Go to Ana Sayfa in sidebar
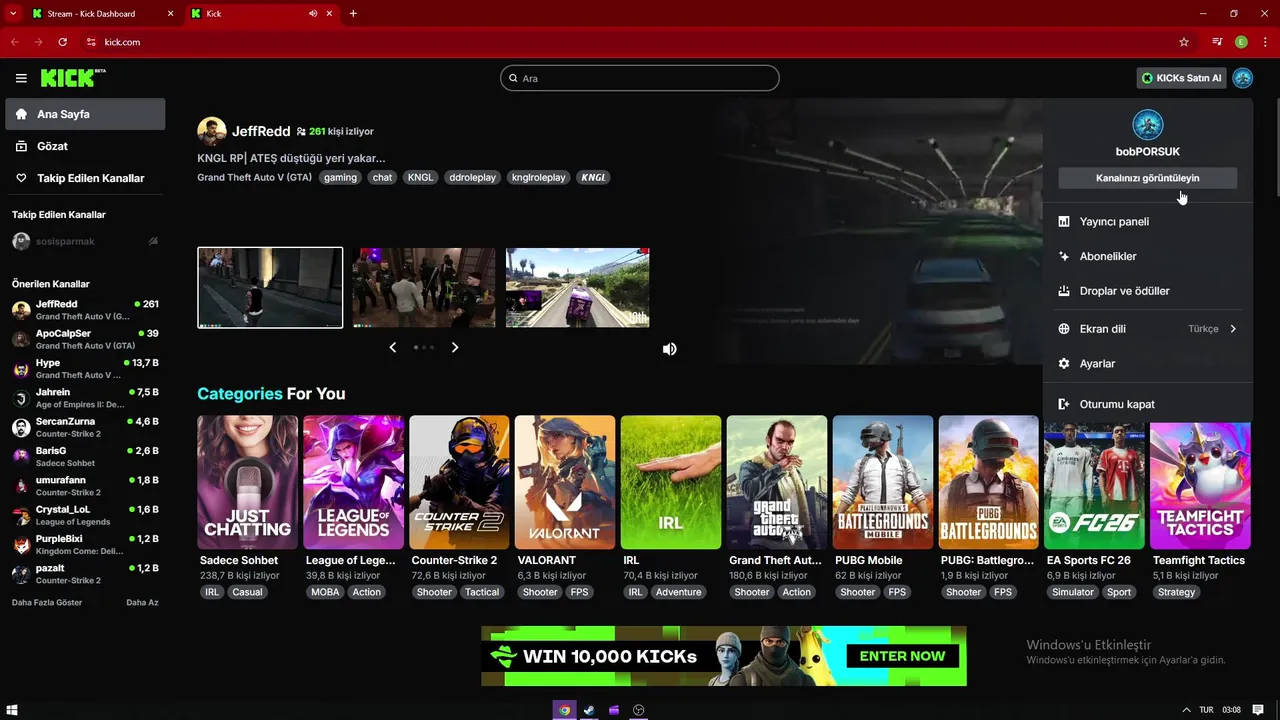The width and height of the screenshot is (1280, 720). point(85,114)
